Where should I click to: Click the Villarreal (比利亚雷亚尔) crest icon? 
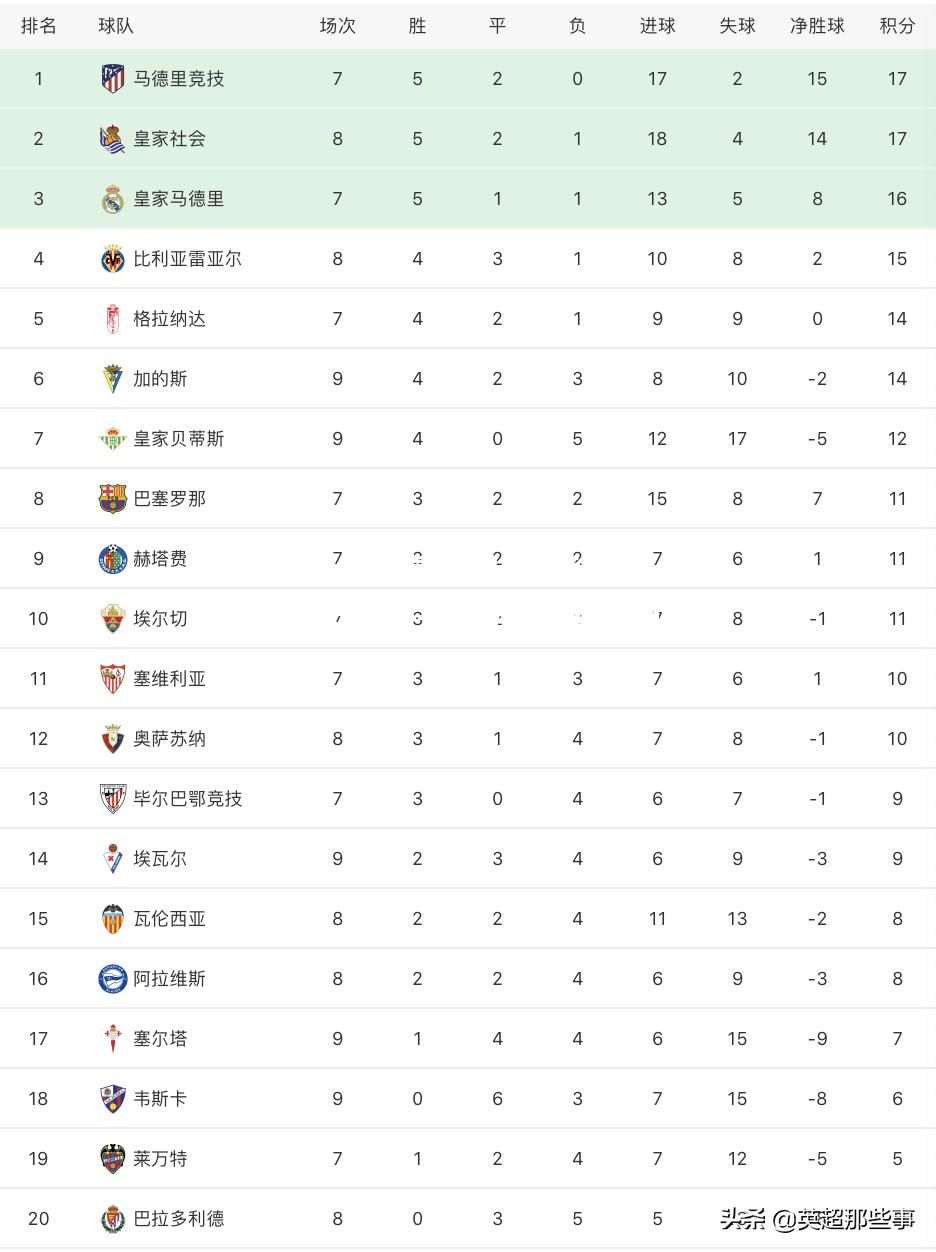click(113, 258)
